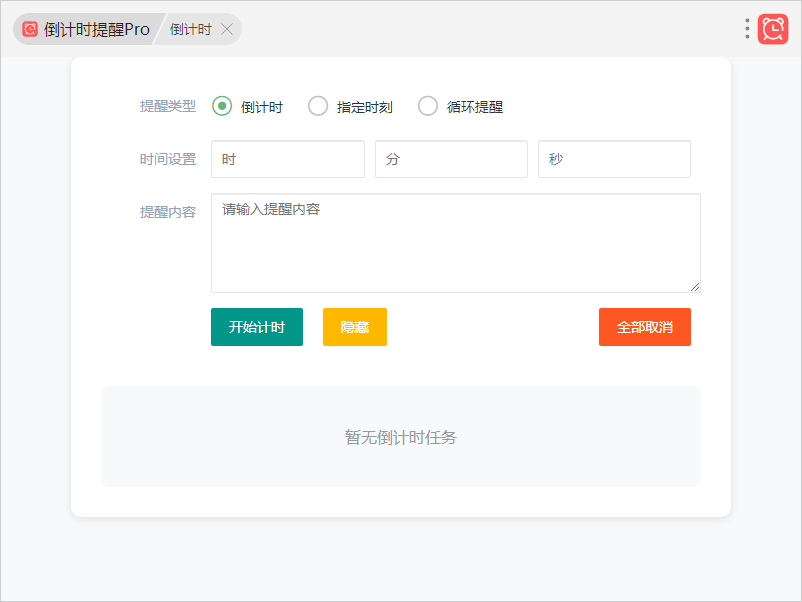The width and height of the screenshot is (802, 602).
Task: Focus the 时 hours input field
Action: (x=288, y=159)
